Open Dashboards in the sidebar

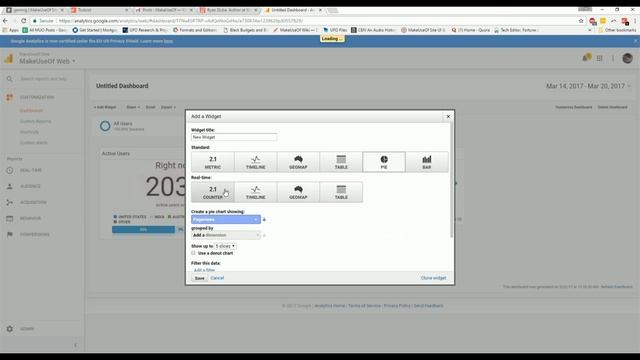(x=31, y=111)
